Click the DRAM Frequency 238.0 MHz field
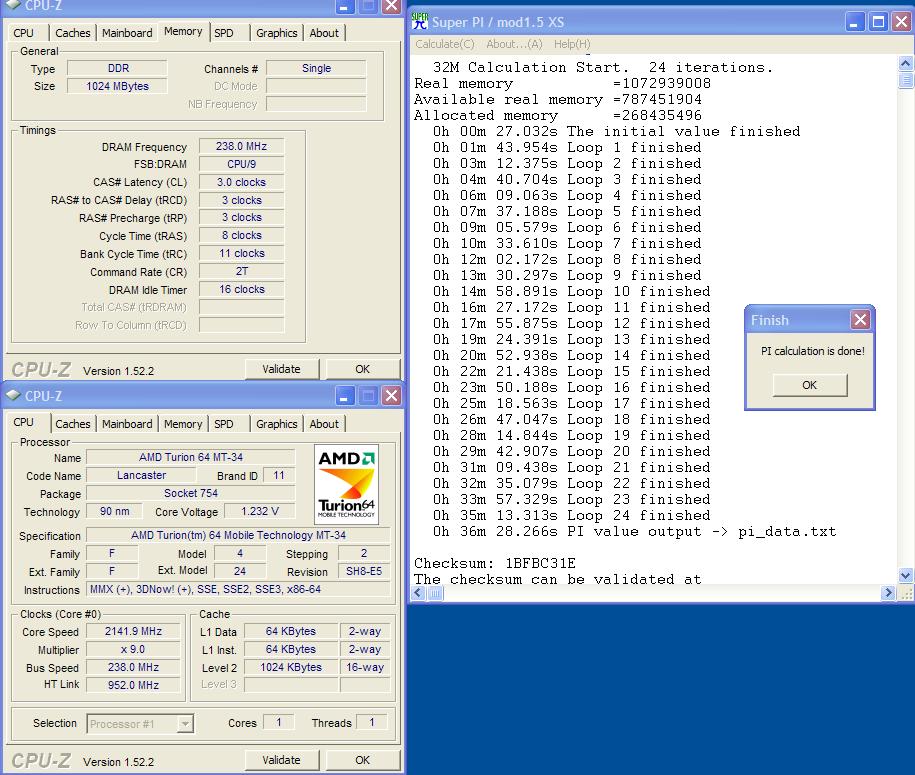Screen dimensions: 915x775 242,146
